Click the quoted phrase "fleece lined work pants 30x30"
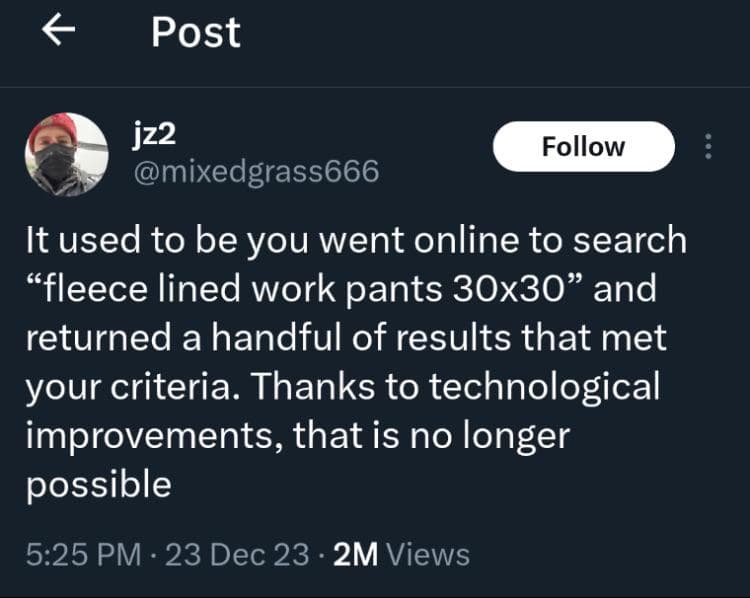The height and width of the screenshot is (598, 750). pyautogui.click(x=305, y=288)
